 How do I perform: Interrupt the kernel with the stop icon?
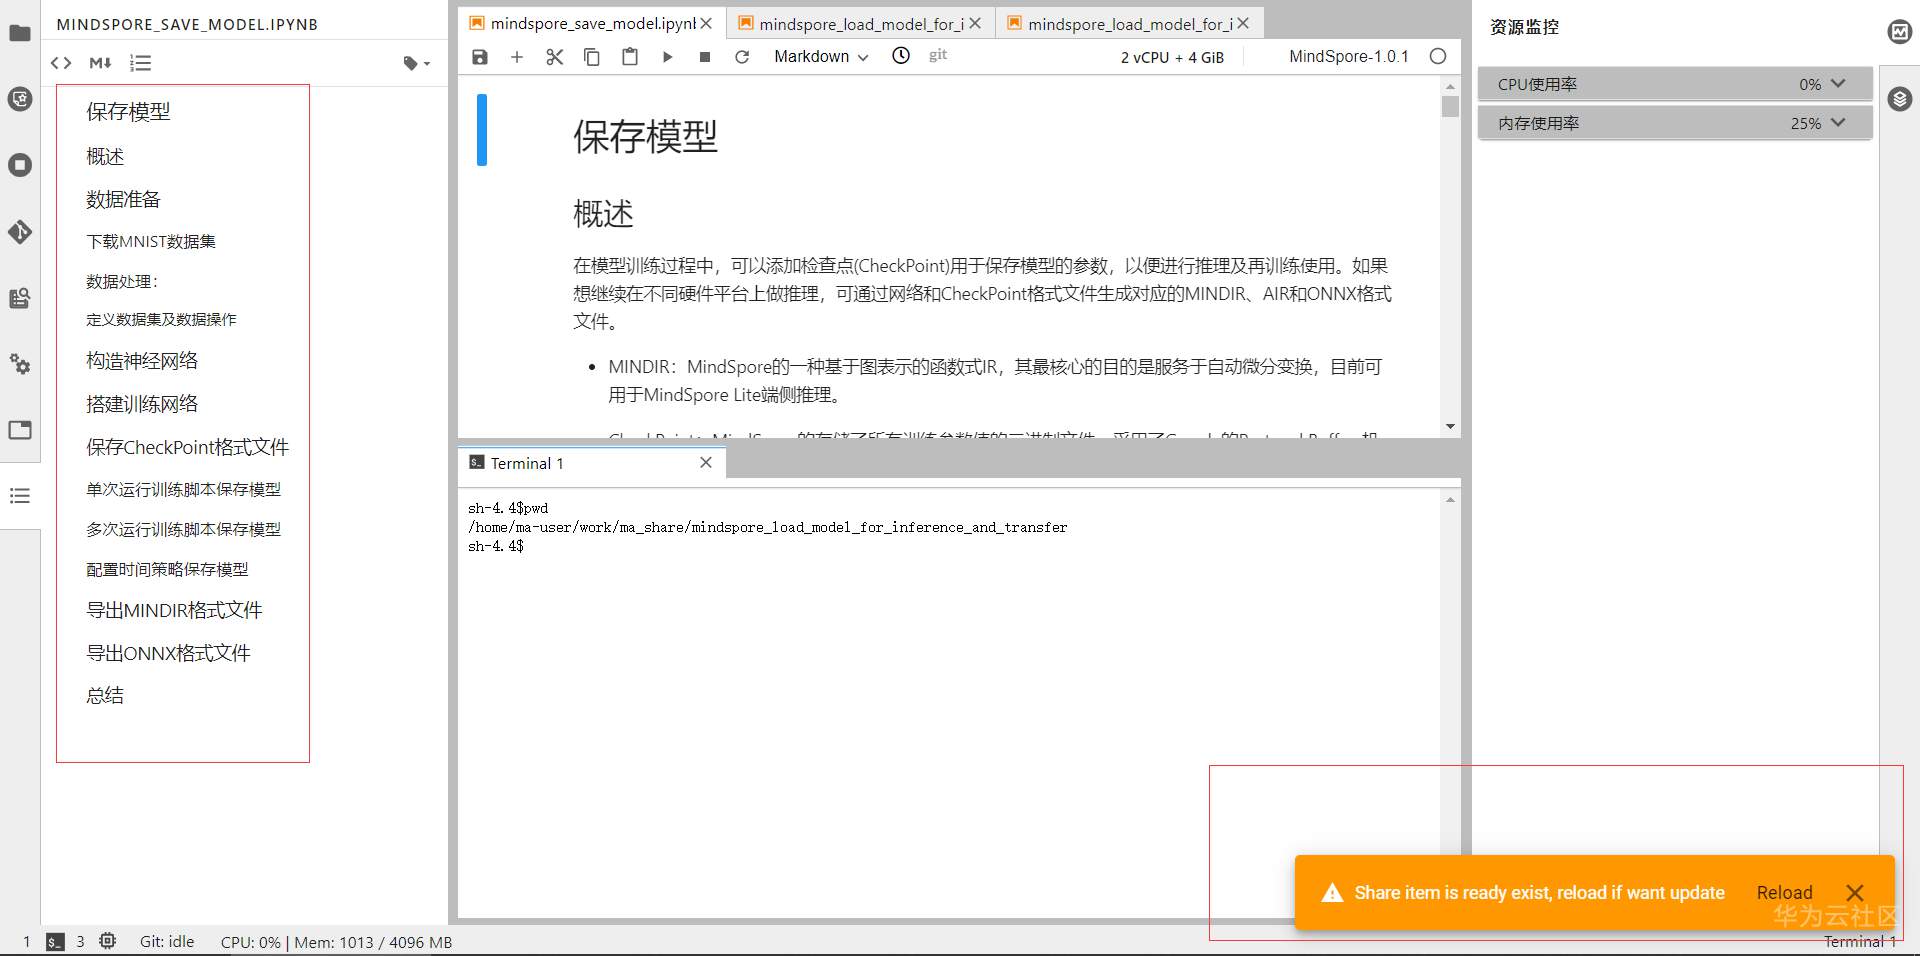click(705, 57)
